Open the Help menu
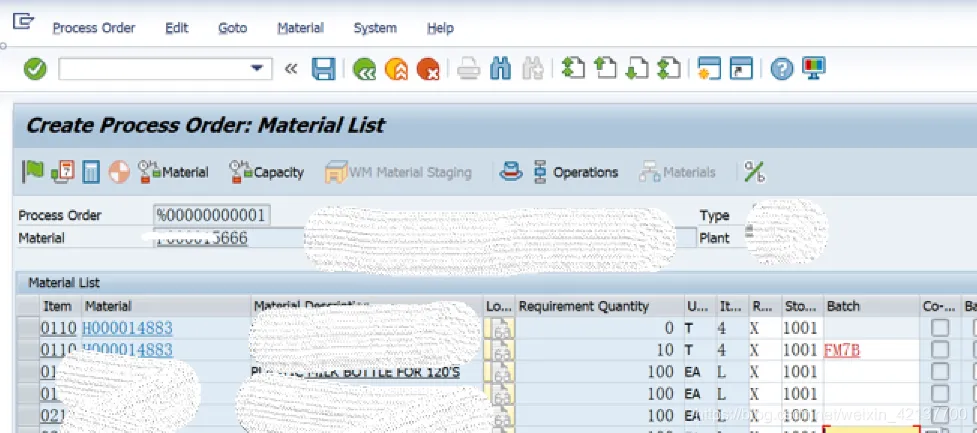This screenshot has width=977, height=433. [x=440, y=28]
